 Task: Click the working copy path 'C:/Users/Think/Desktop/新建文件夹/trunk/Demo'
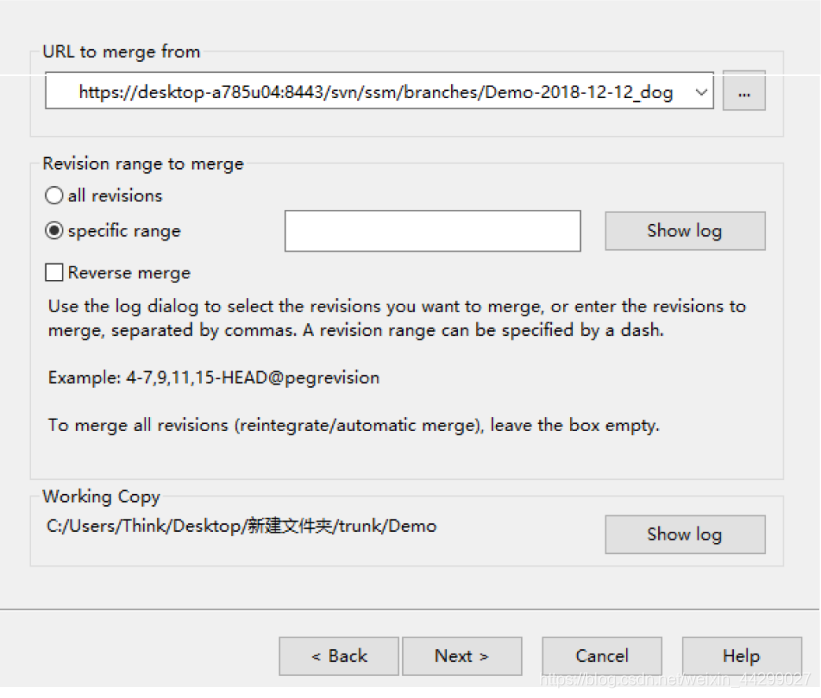(241, 526)
